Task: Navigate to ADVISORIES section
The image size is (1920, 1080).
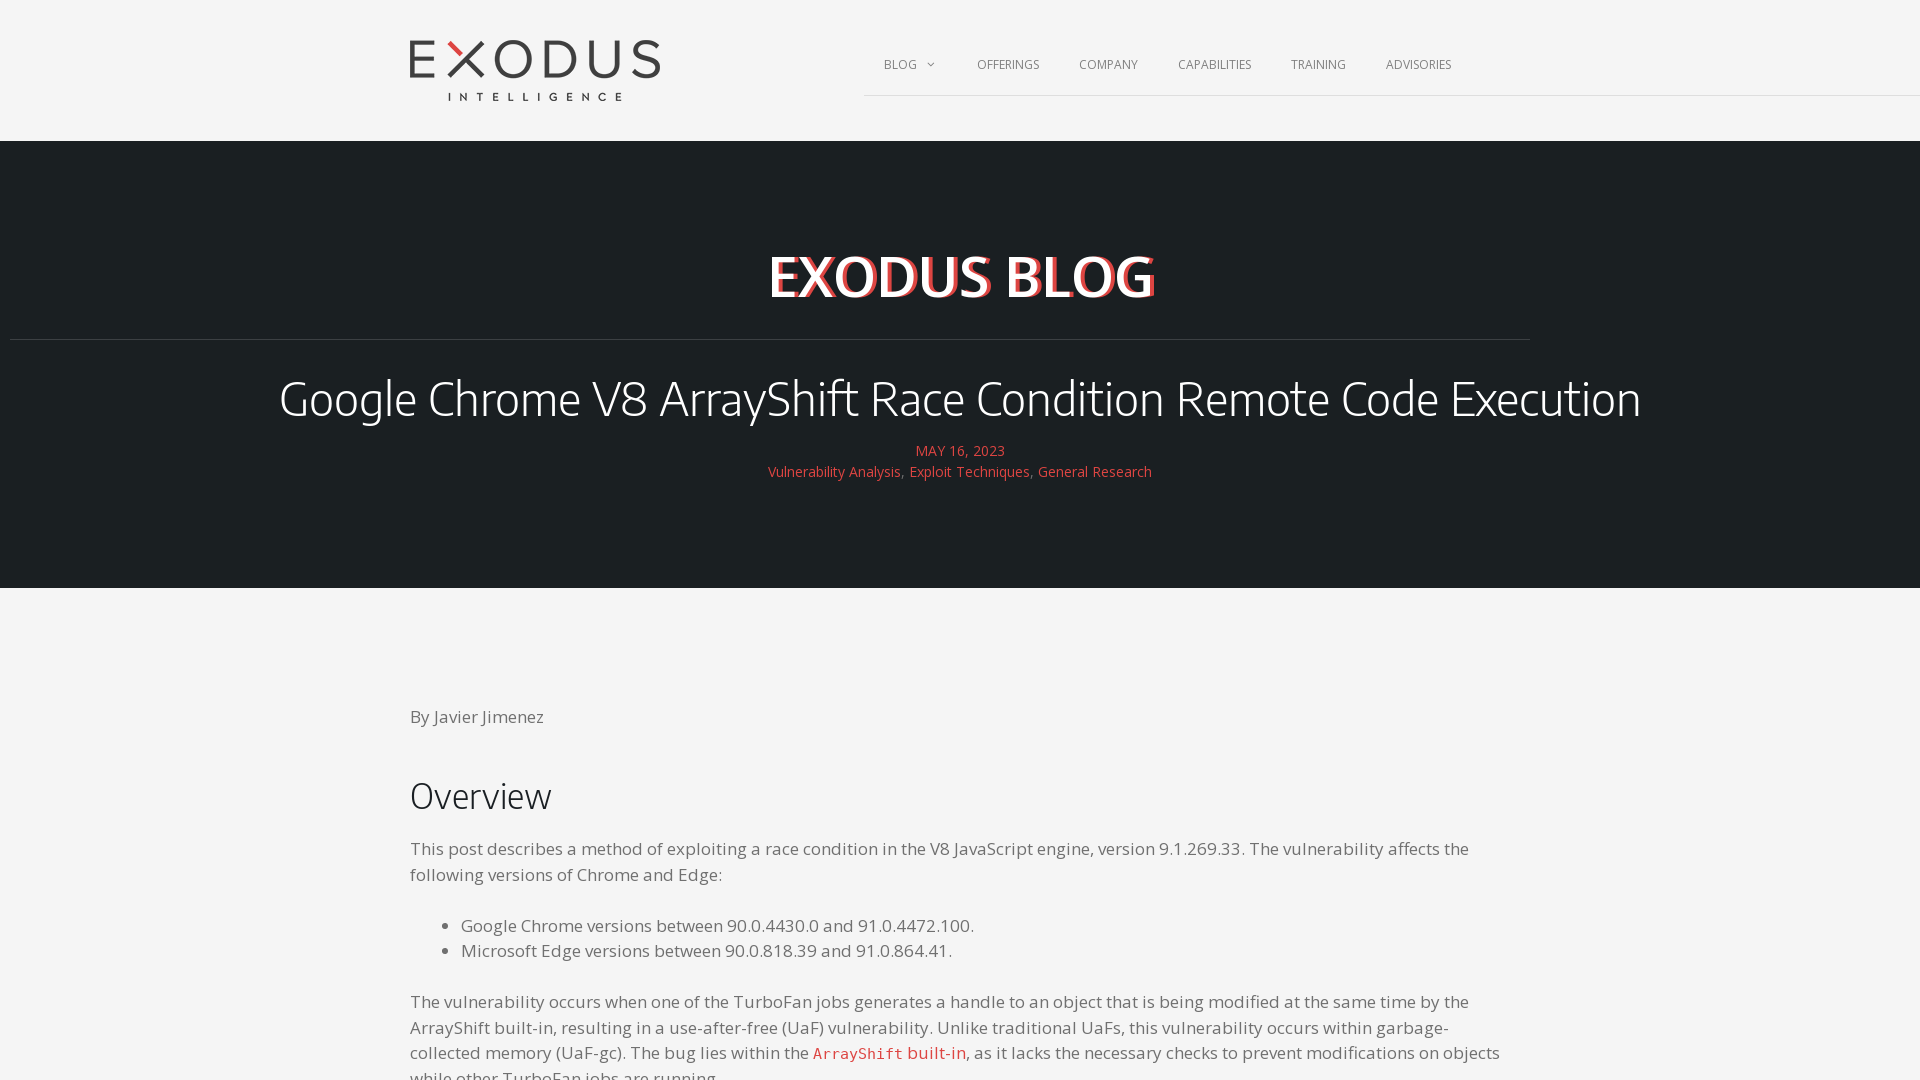Action: (1418, 63)
